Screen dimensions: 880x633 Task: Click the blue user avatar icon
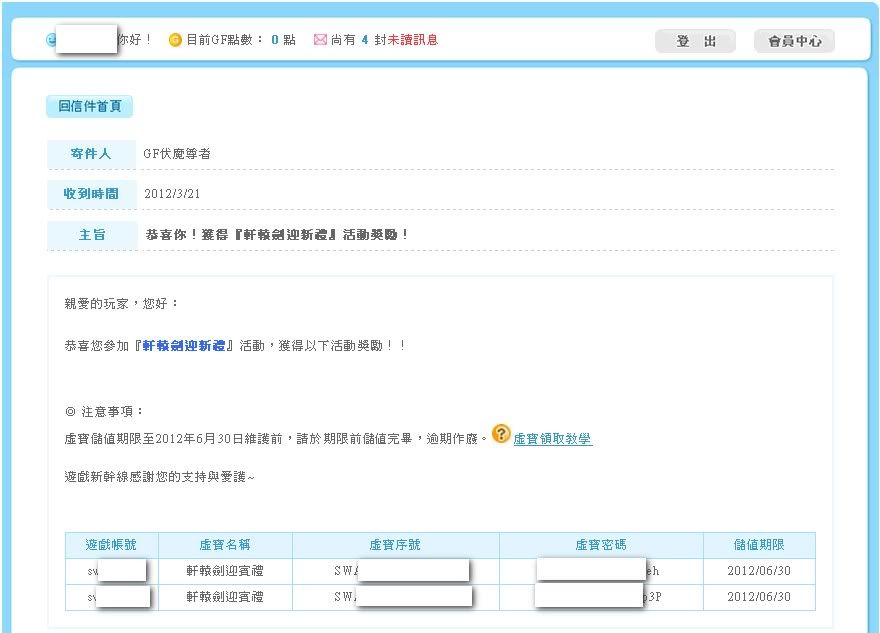pos(50,40)
